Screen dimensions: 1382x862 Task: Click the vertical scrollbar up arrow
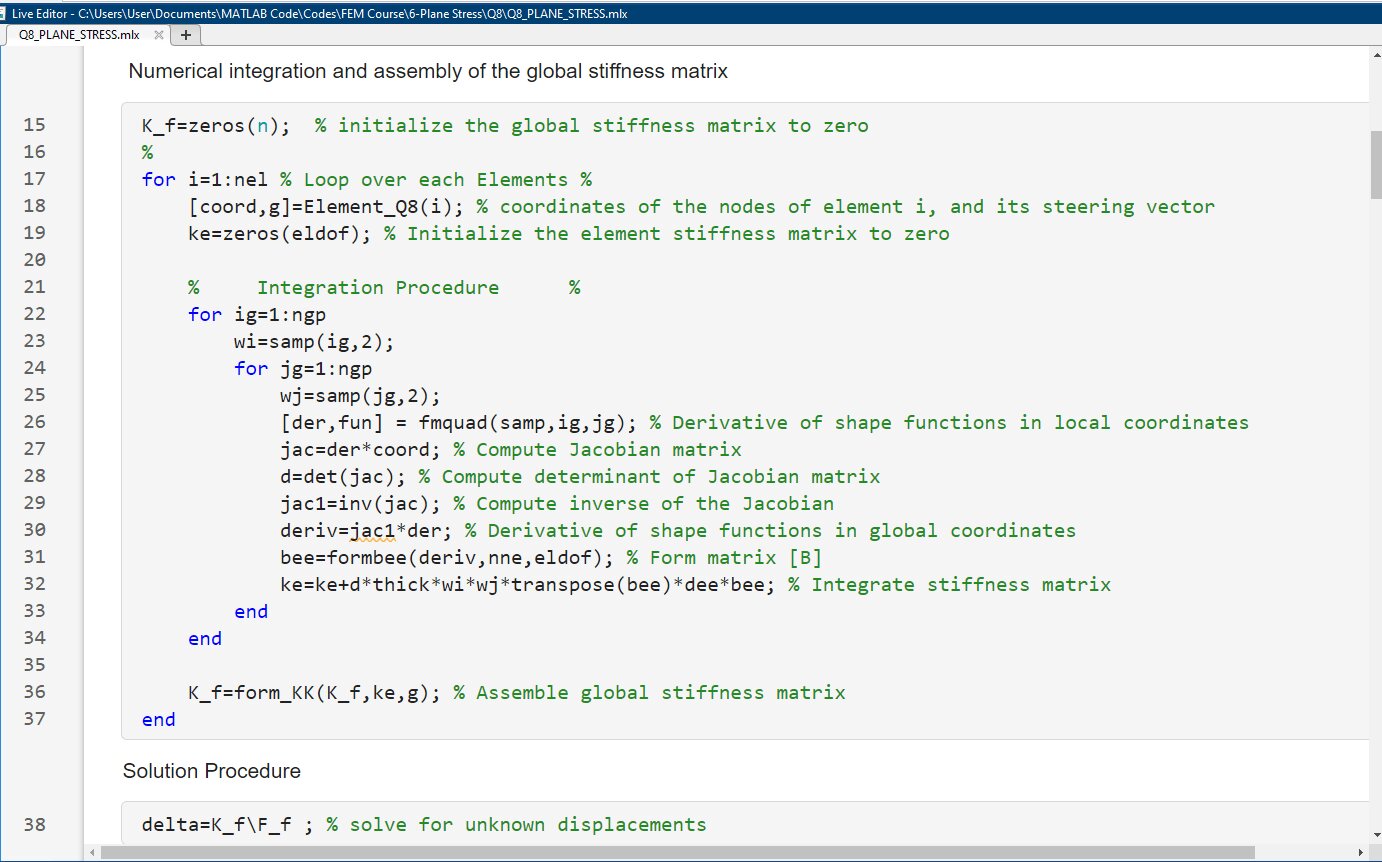(1374, 56)
